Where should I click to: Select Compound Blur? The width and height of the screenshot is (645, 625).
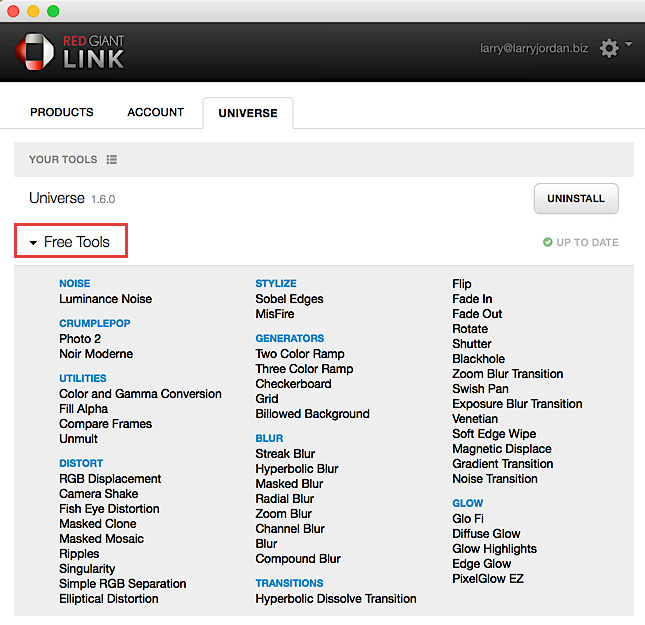coord(298,559)
